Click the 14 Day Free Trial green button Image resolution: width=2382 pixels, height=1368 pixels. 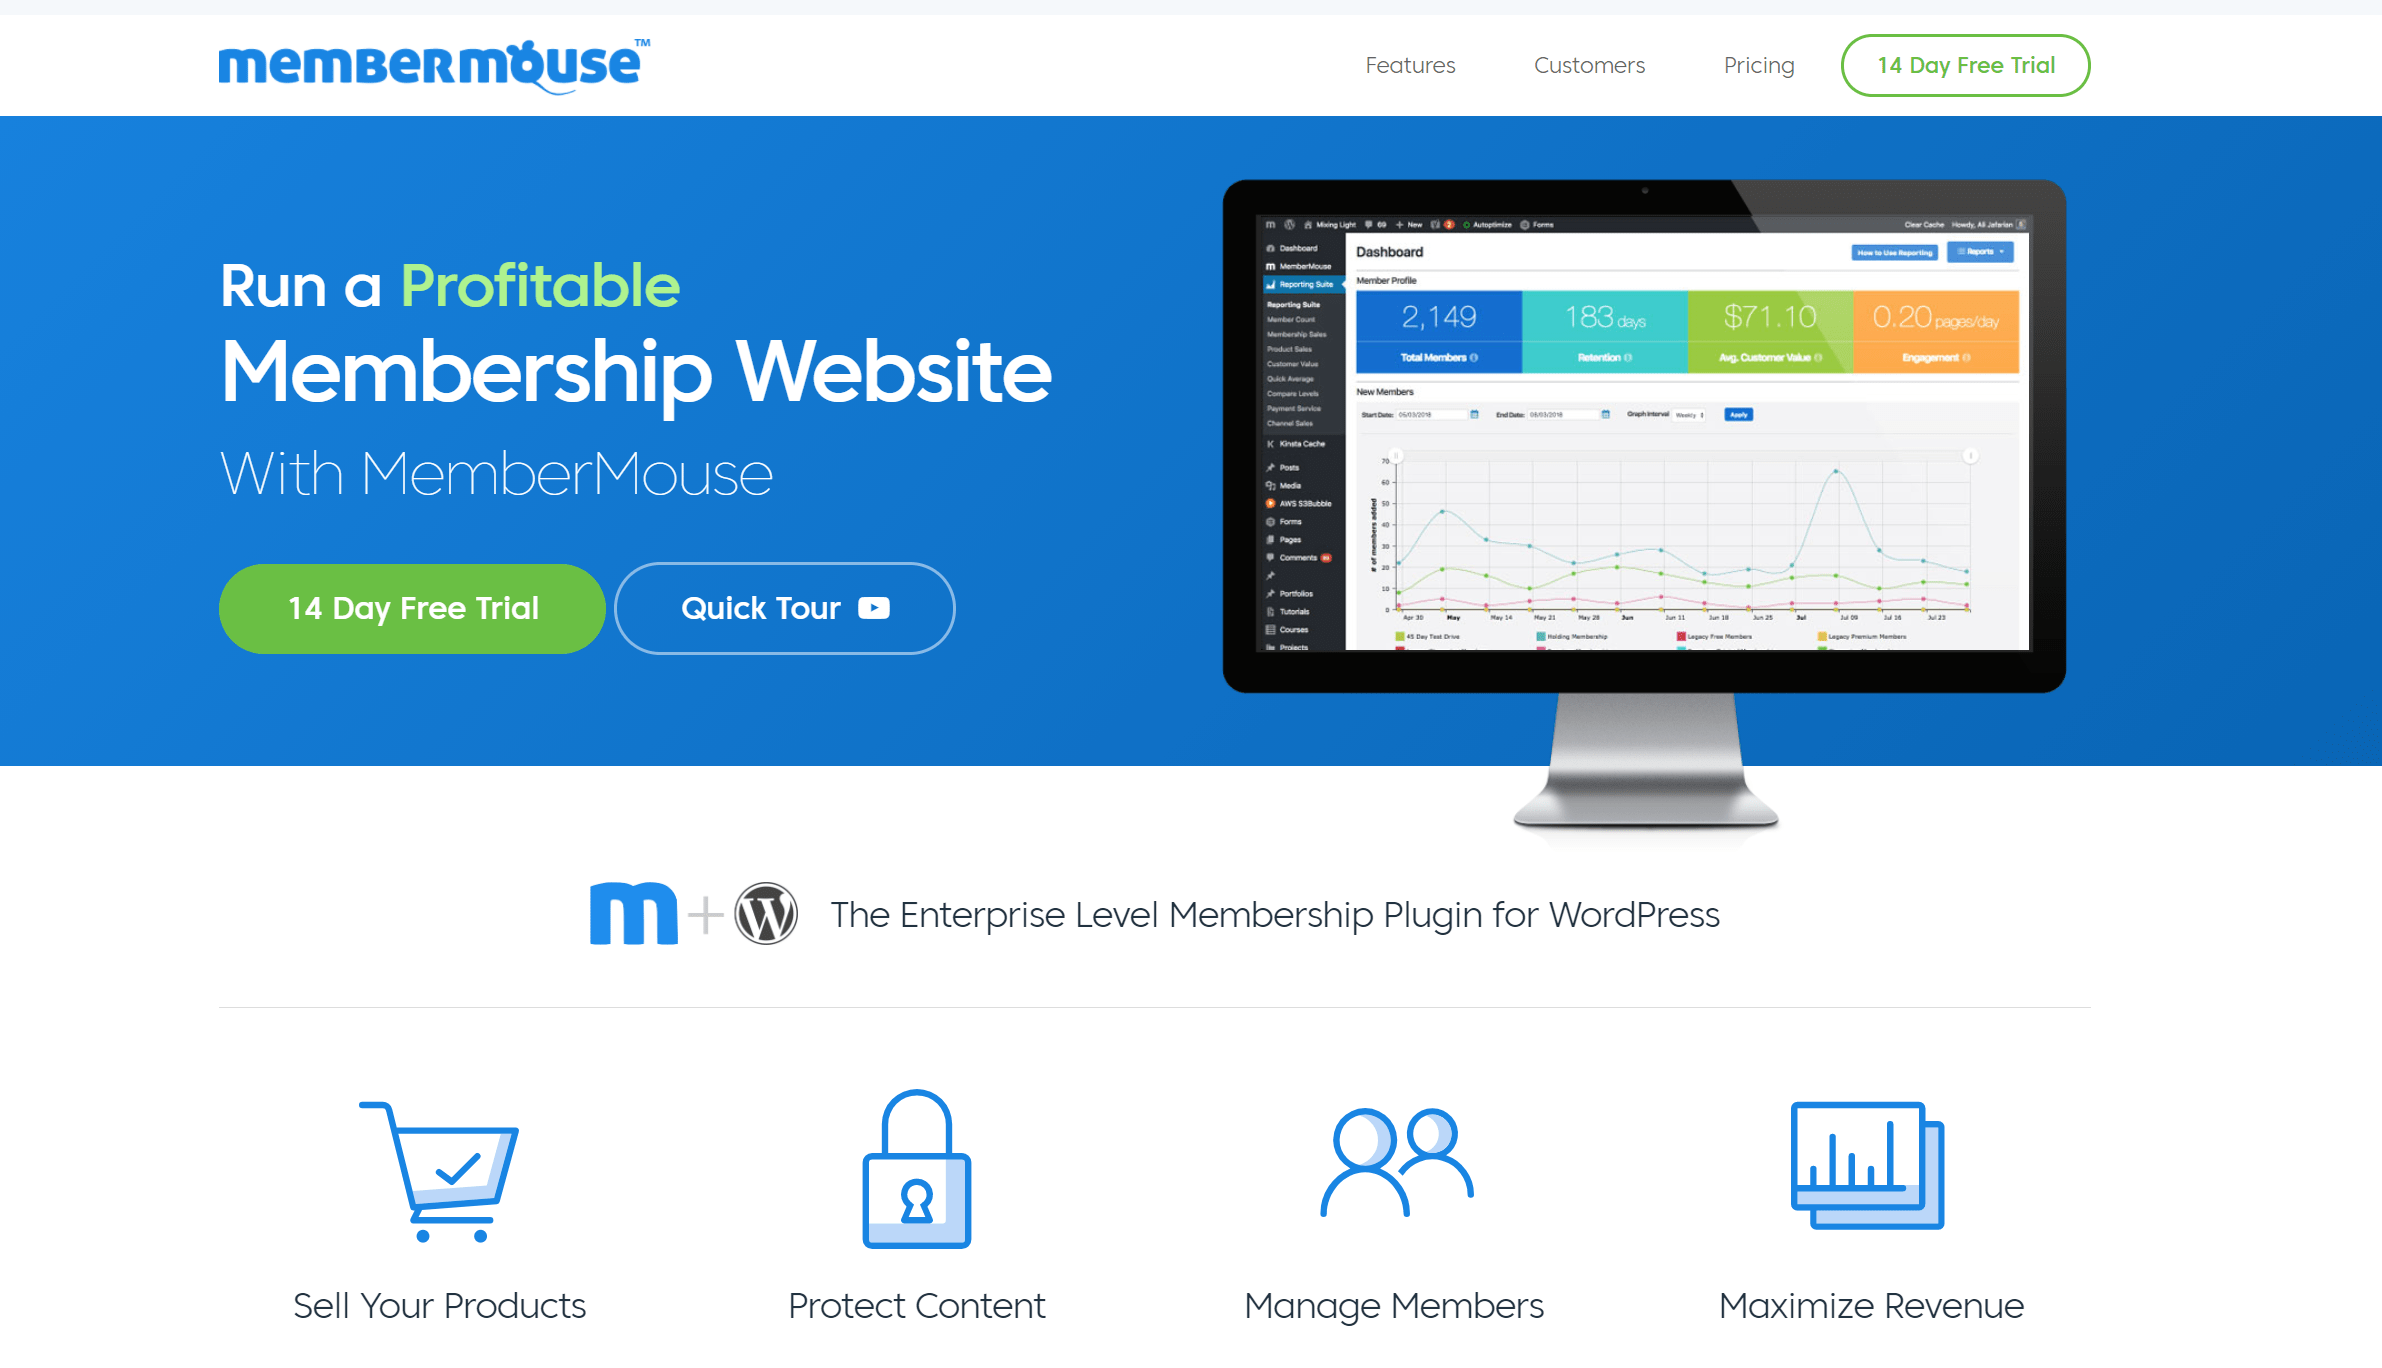(x=412, y=609)
